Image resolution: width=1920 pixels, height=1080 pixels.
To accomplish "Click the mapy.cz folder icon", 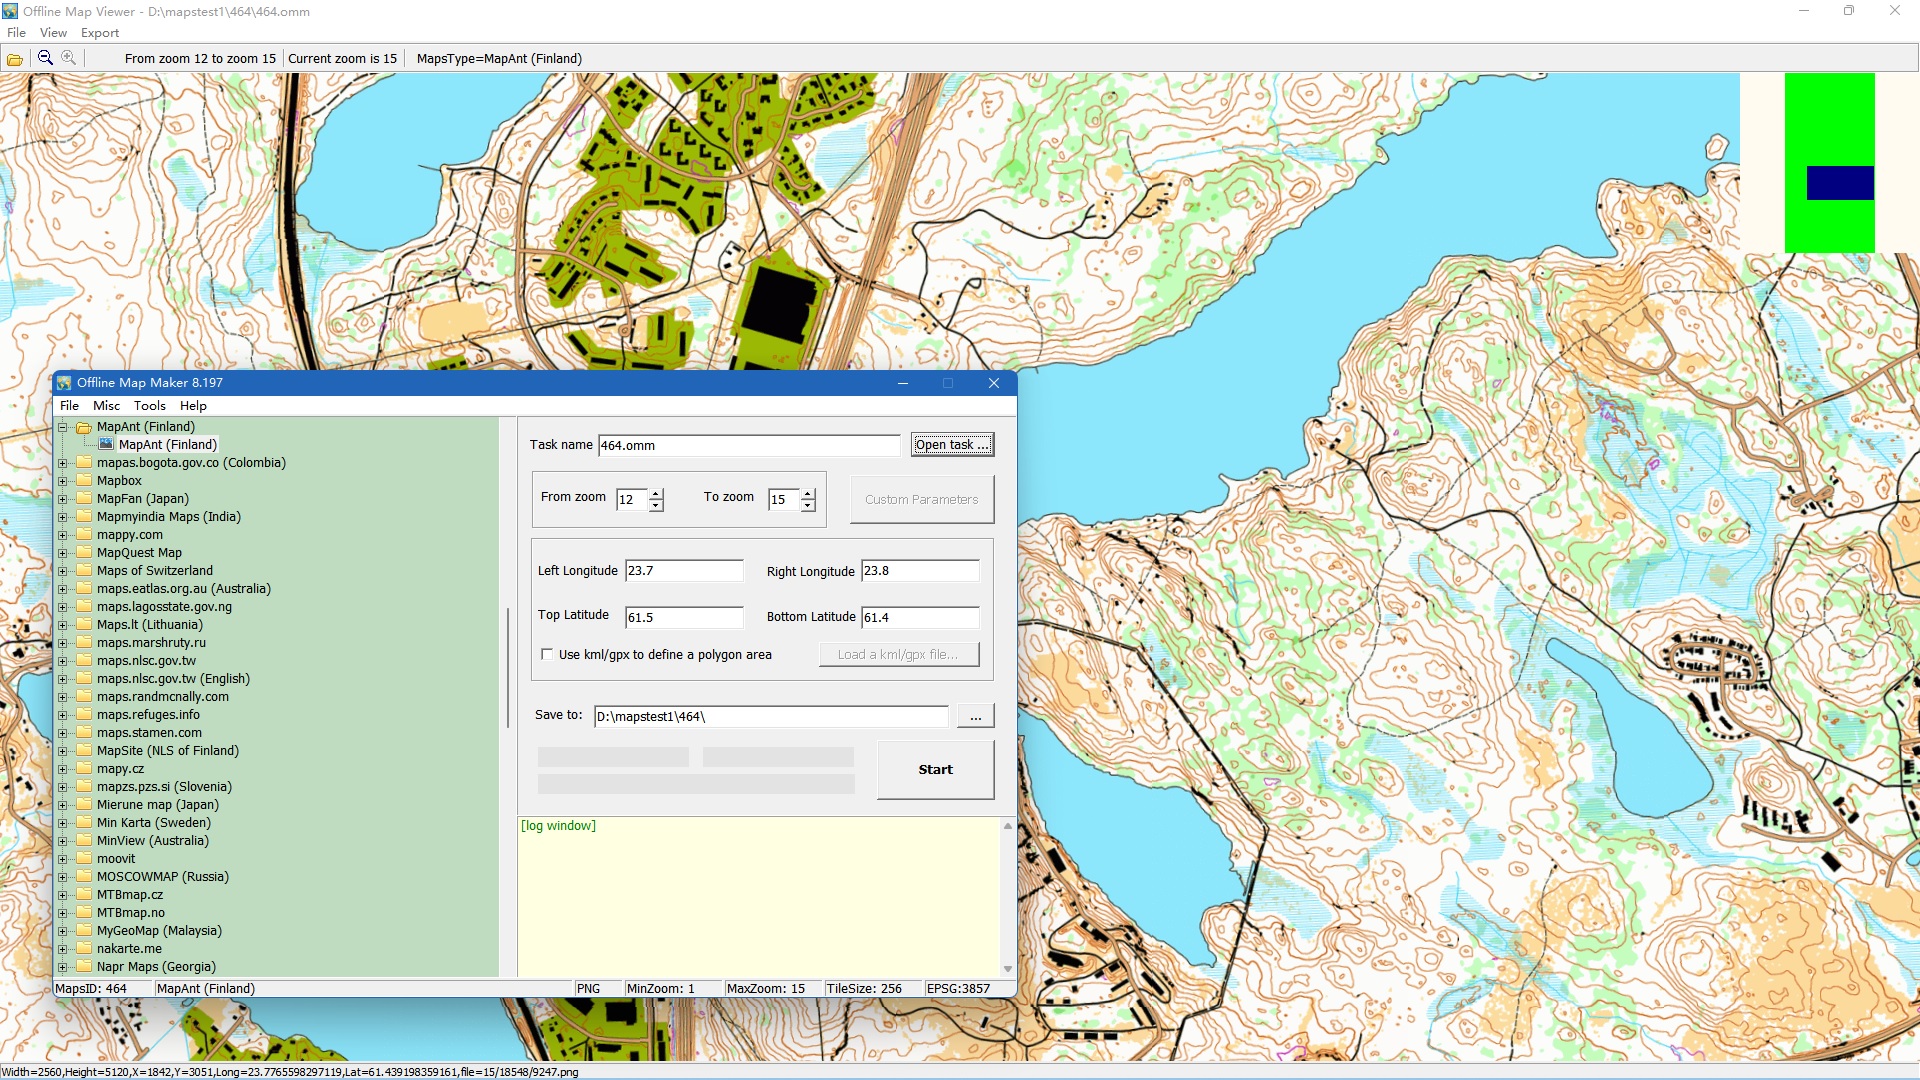I will 85,768.
